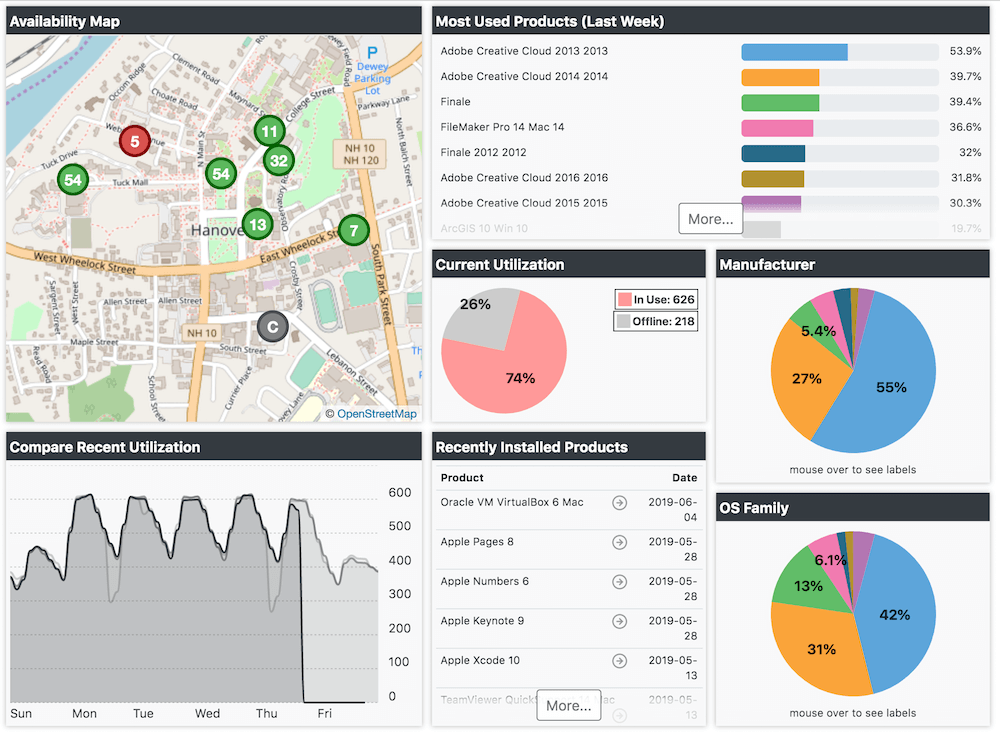Expand More items under Recently Installed Products

(568, 705)
